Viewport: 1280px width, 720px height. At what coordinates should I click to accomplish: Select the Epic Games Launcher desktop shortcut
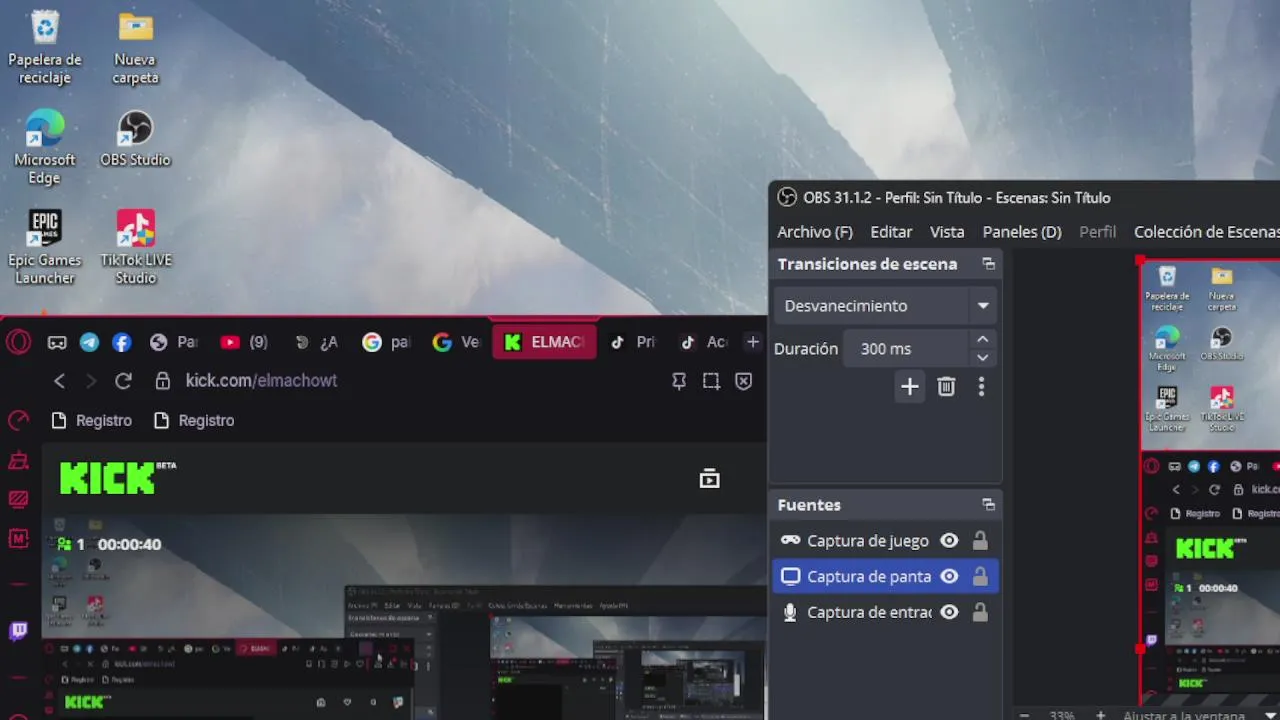click(45, 247)
